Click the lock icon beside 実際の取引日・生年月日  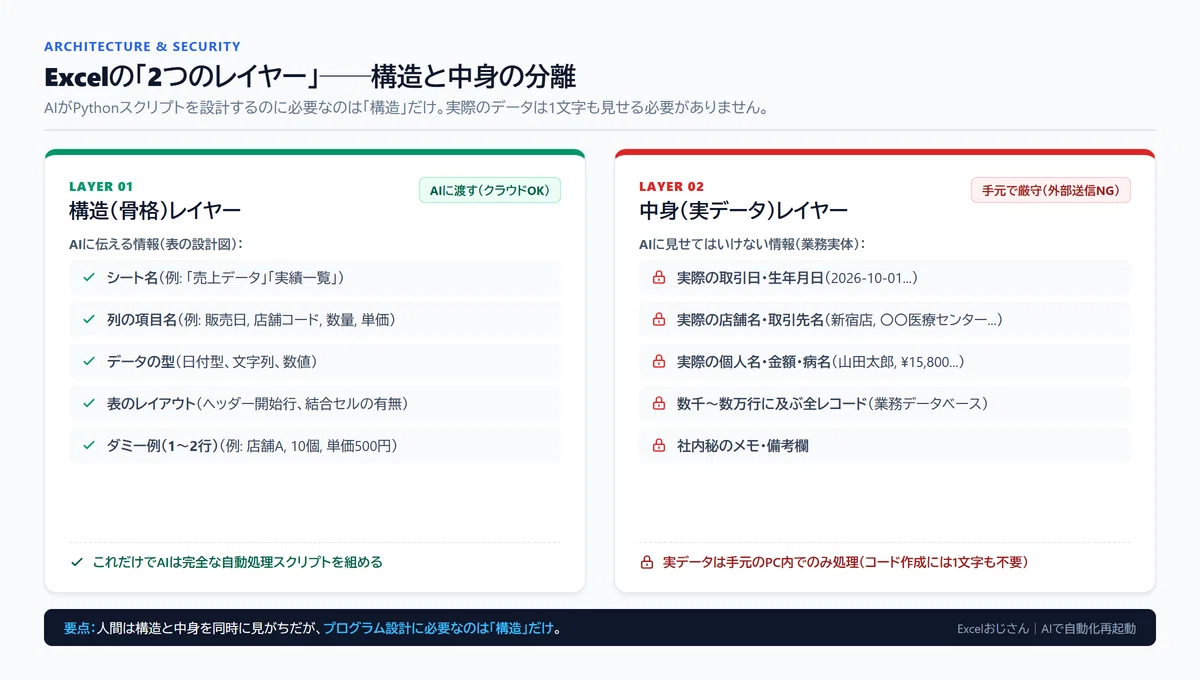659,277
